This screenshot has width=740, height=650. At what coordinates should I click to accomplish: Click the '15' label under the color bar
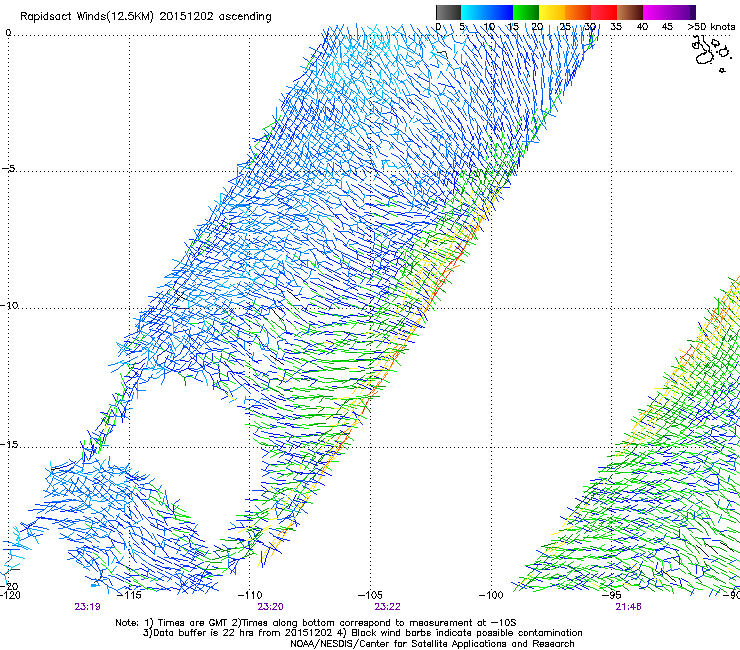click(513, 27)
